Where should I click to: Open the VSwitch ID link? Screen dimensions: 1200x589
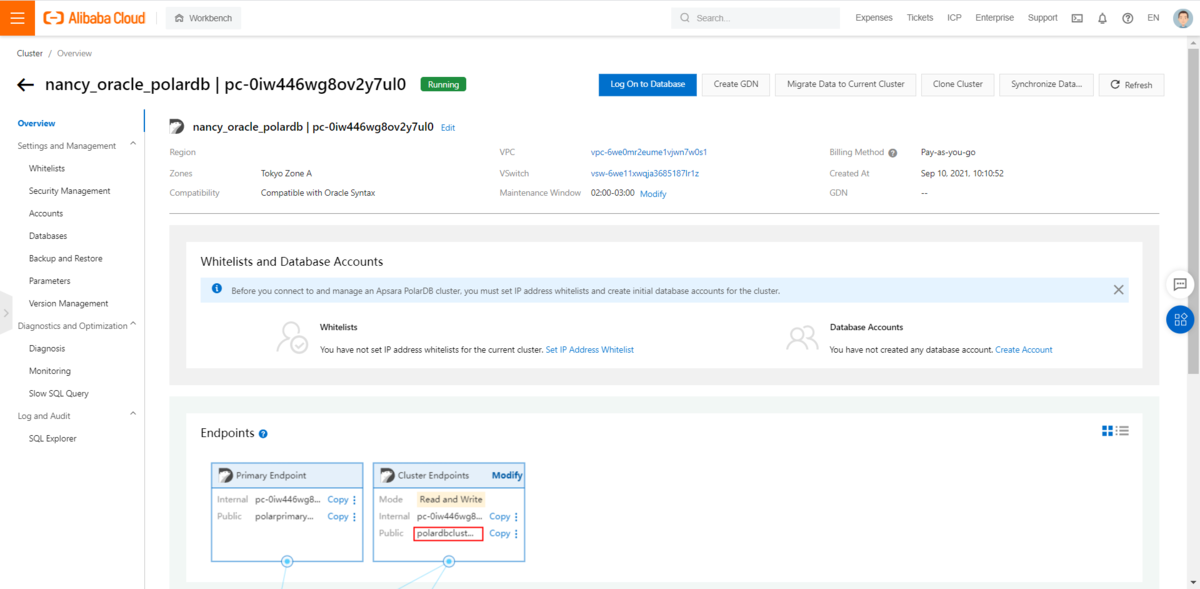(645, 173)
